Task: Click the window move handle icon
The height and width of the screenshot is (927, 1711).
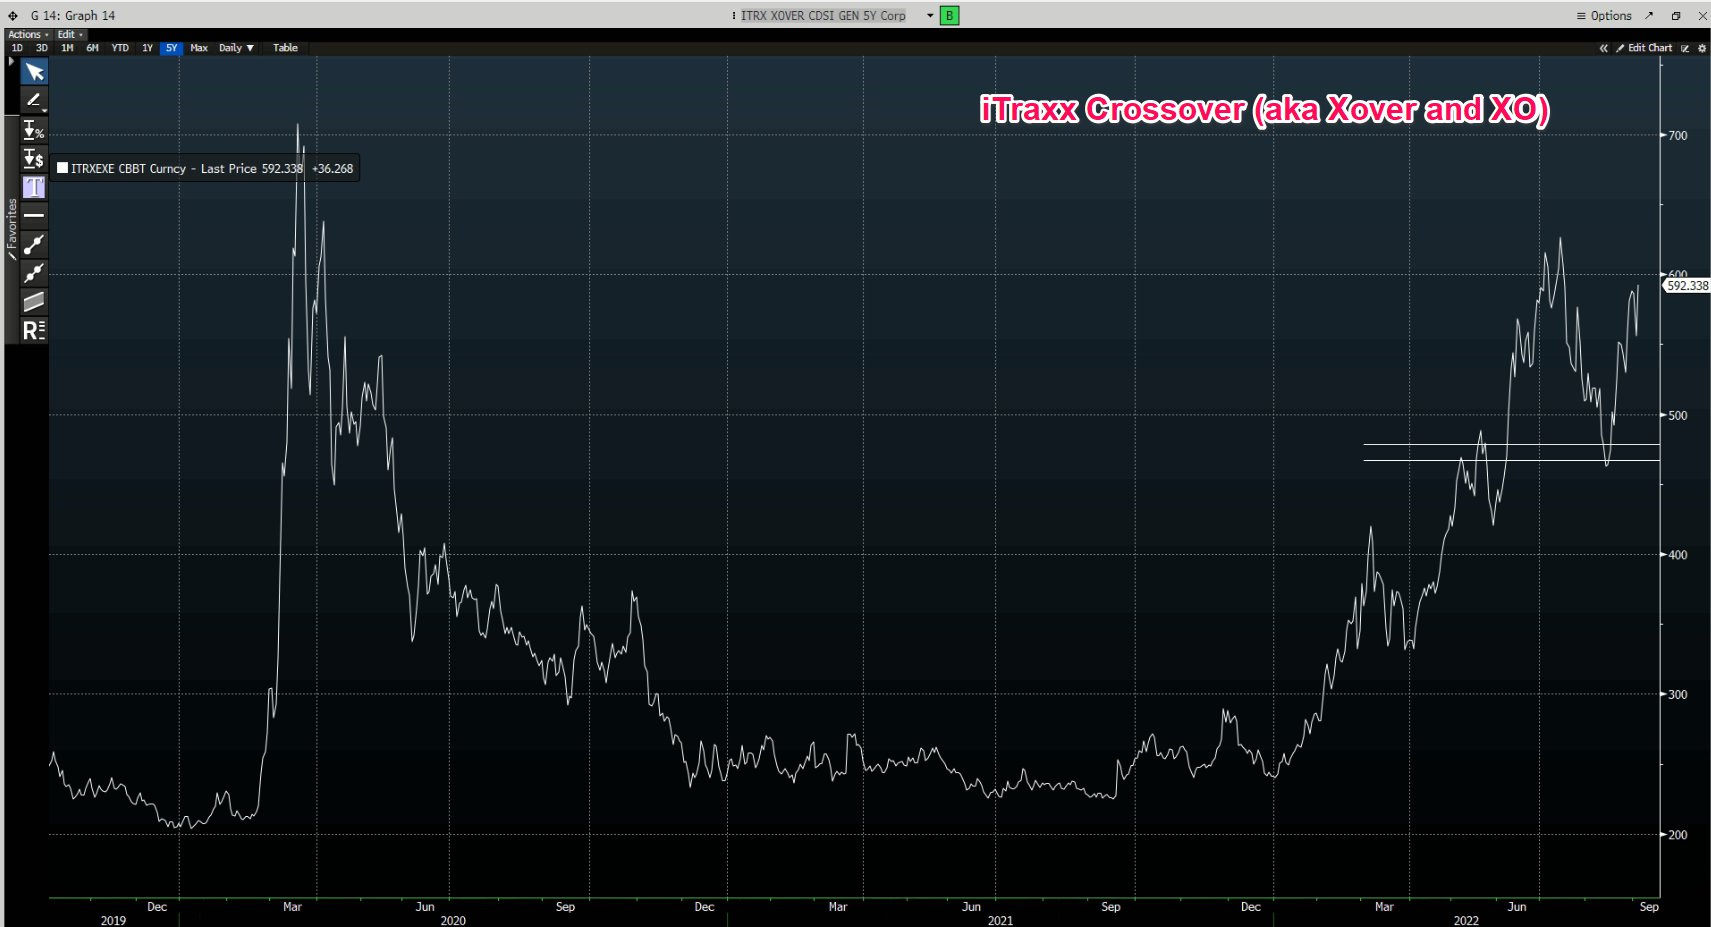Action: 13,15
